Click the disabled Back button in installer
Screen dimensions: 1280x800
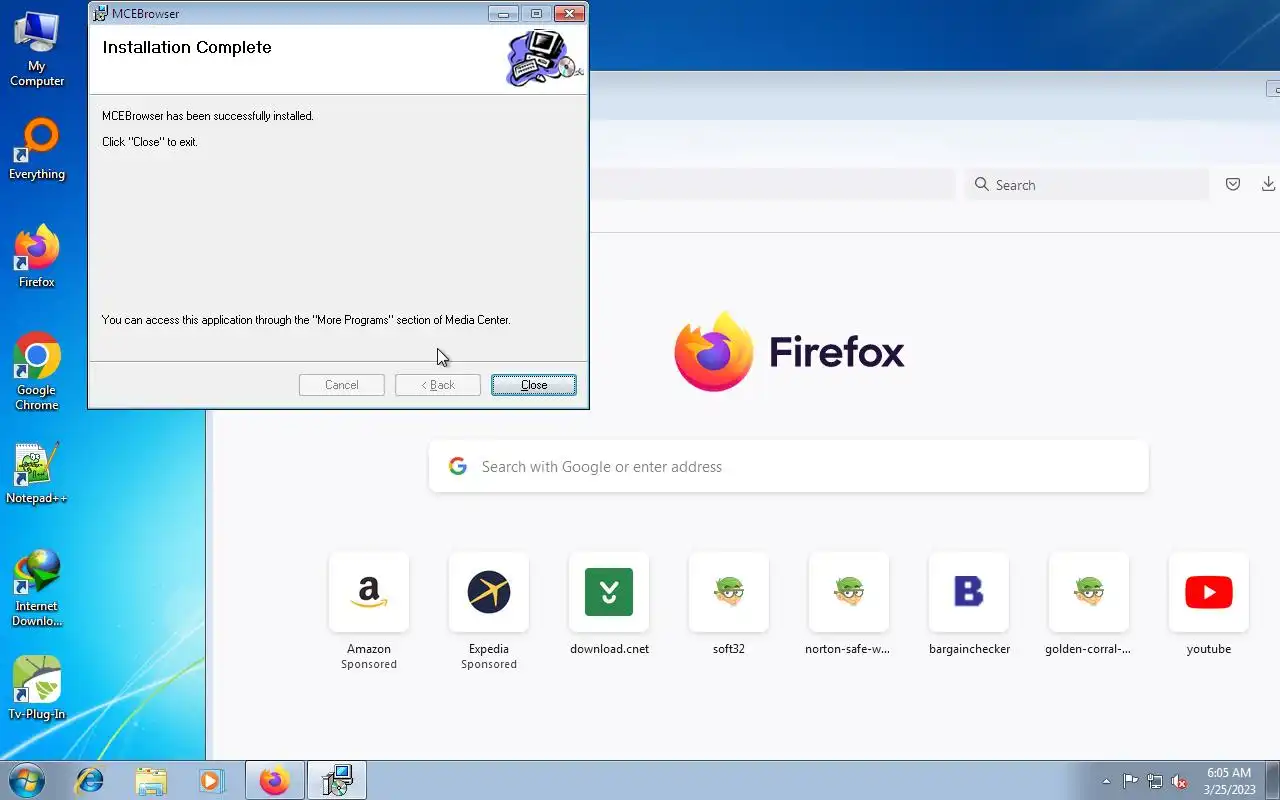tap(438, 385)
